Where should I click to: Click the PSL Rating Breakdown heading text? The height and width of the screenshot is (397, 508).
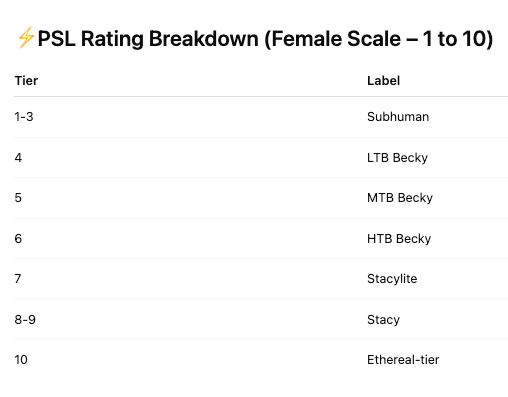pyautogui.click(x=265, y=39)
